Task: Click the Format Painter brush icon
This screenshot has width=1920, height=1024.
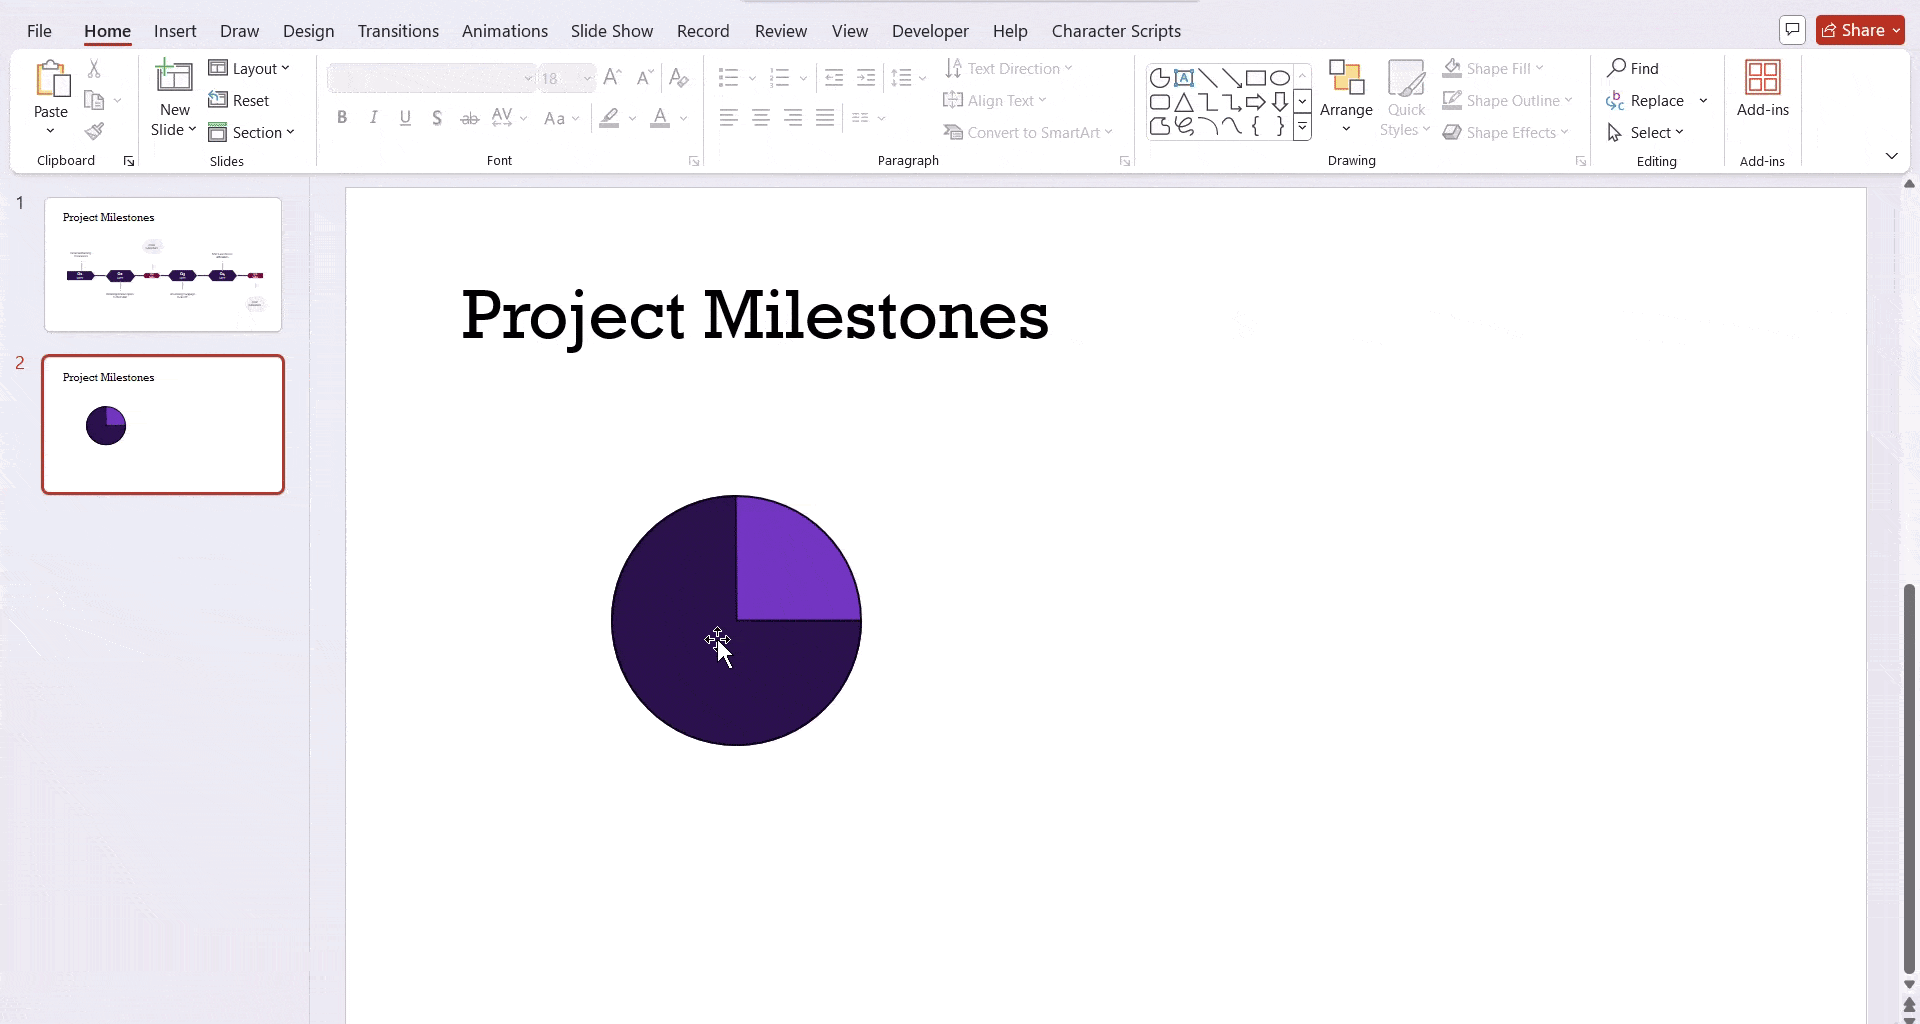Action: click(x=95, y=132)
